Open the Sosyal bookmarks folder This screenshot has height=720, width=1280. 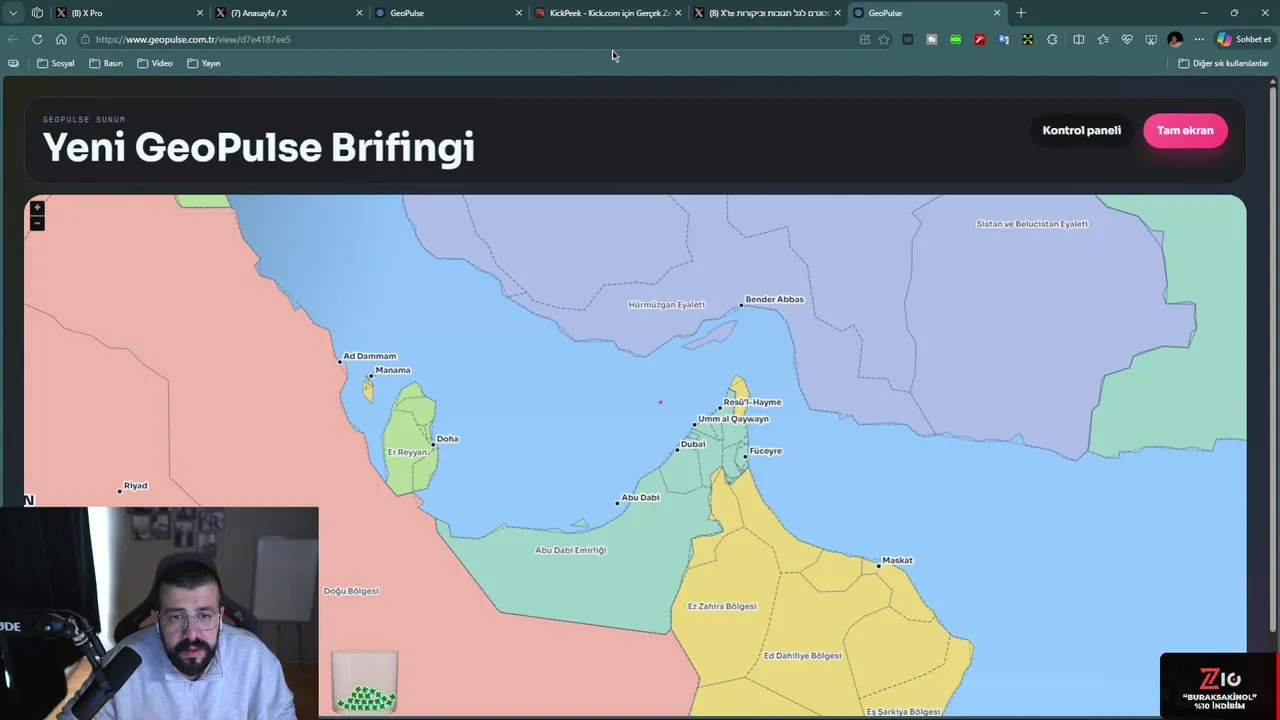(56, 63)
